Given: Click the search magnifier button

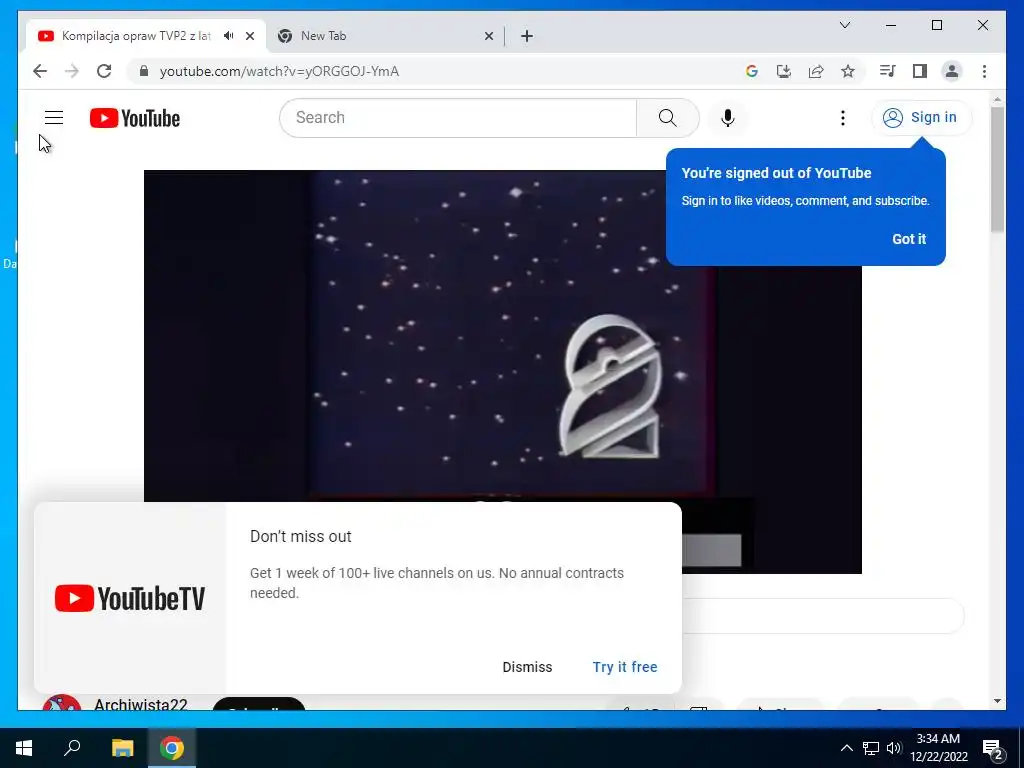Looking at the screenshot, I should (667, 118).
